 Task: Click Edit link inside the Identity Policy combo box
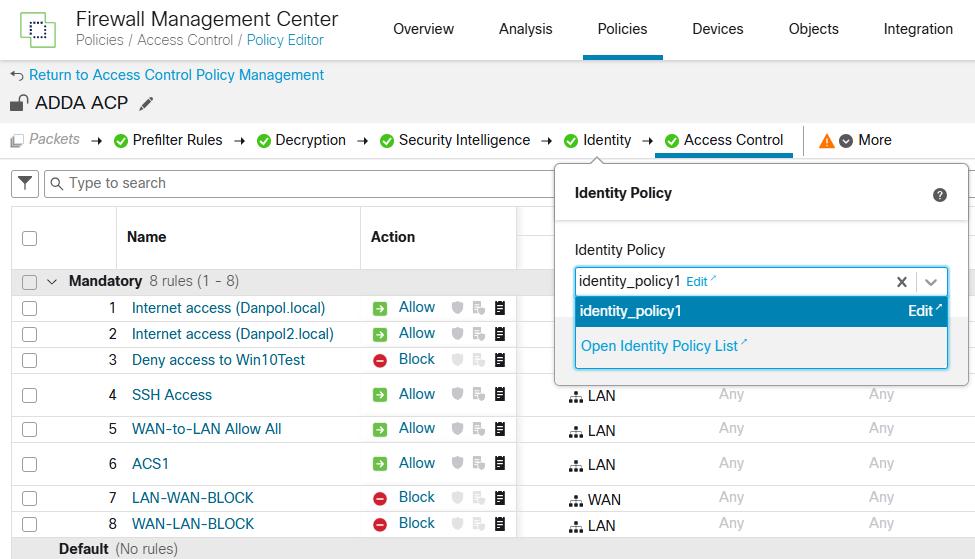pos(701,282)
